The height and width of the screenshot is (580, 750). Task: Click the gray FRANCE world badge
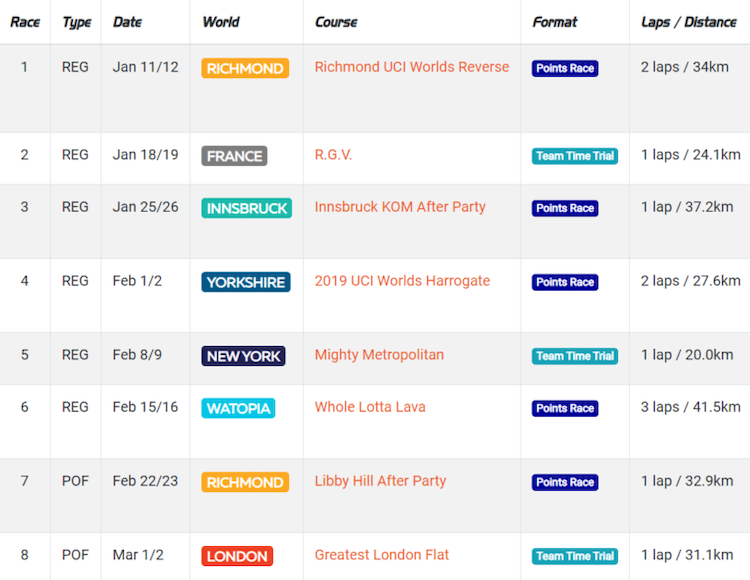pos(234,156)
